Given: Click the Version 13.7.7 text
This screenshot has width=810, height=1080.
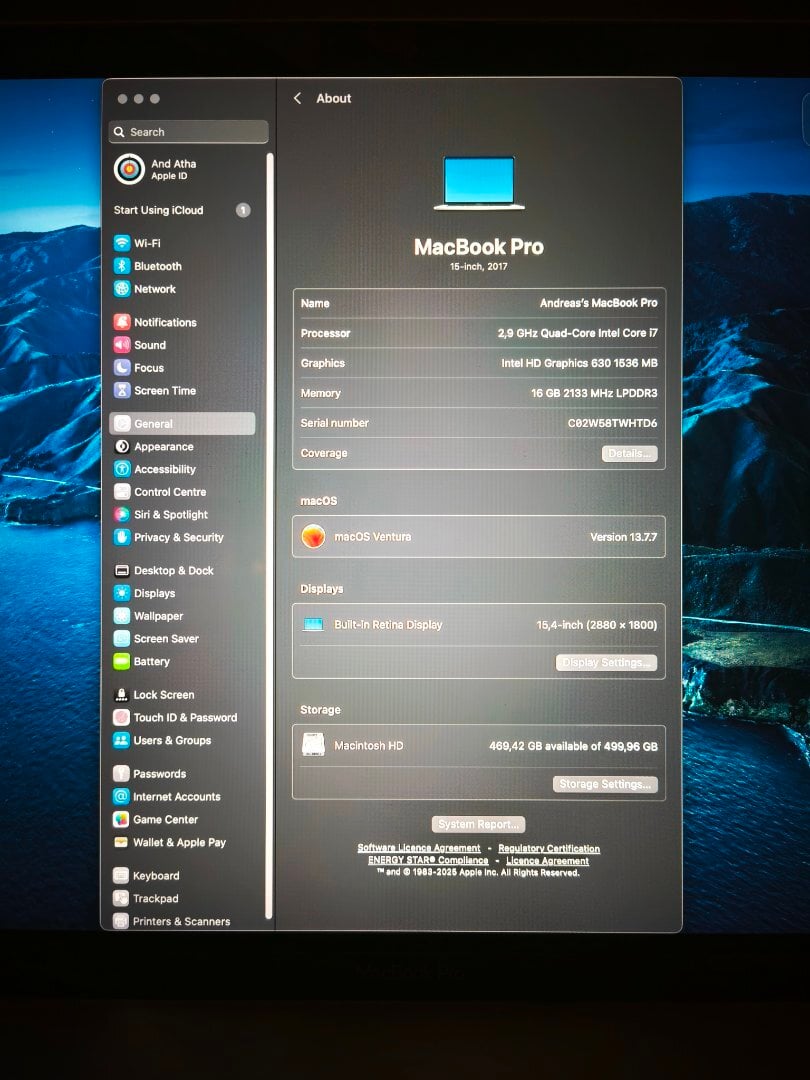Looking at the screenshot, I should point(623,537).
